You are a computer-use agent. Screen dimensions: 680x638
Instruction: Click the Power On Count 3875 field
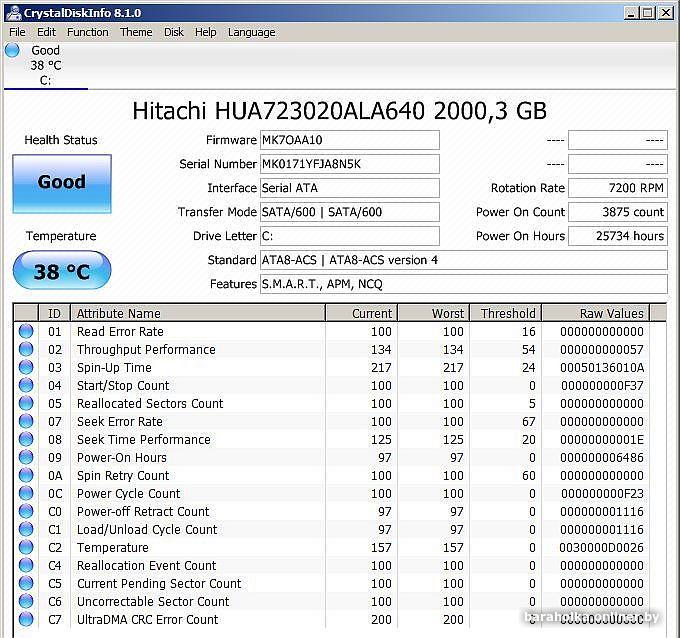tap(618, 212)
